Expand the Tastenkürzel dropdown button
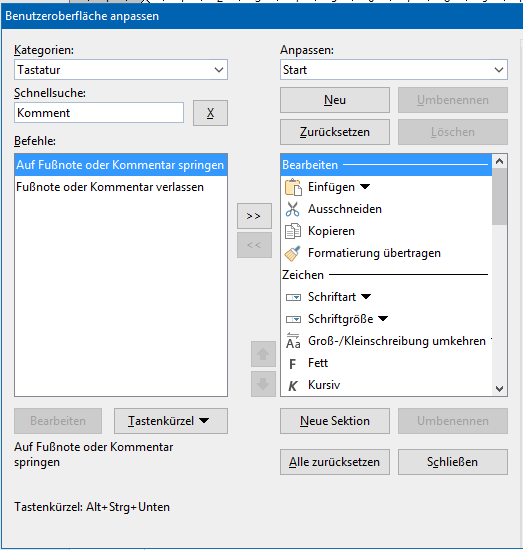 [x=171, y=421]
